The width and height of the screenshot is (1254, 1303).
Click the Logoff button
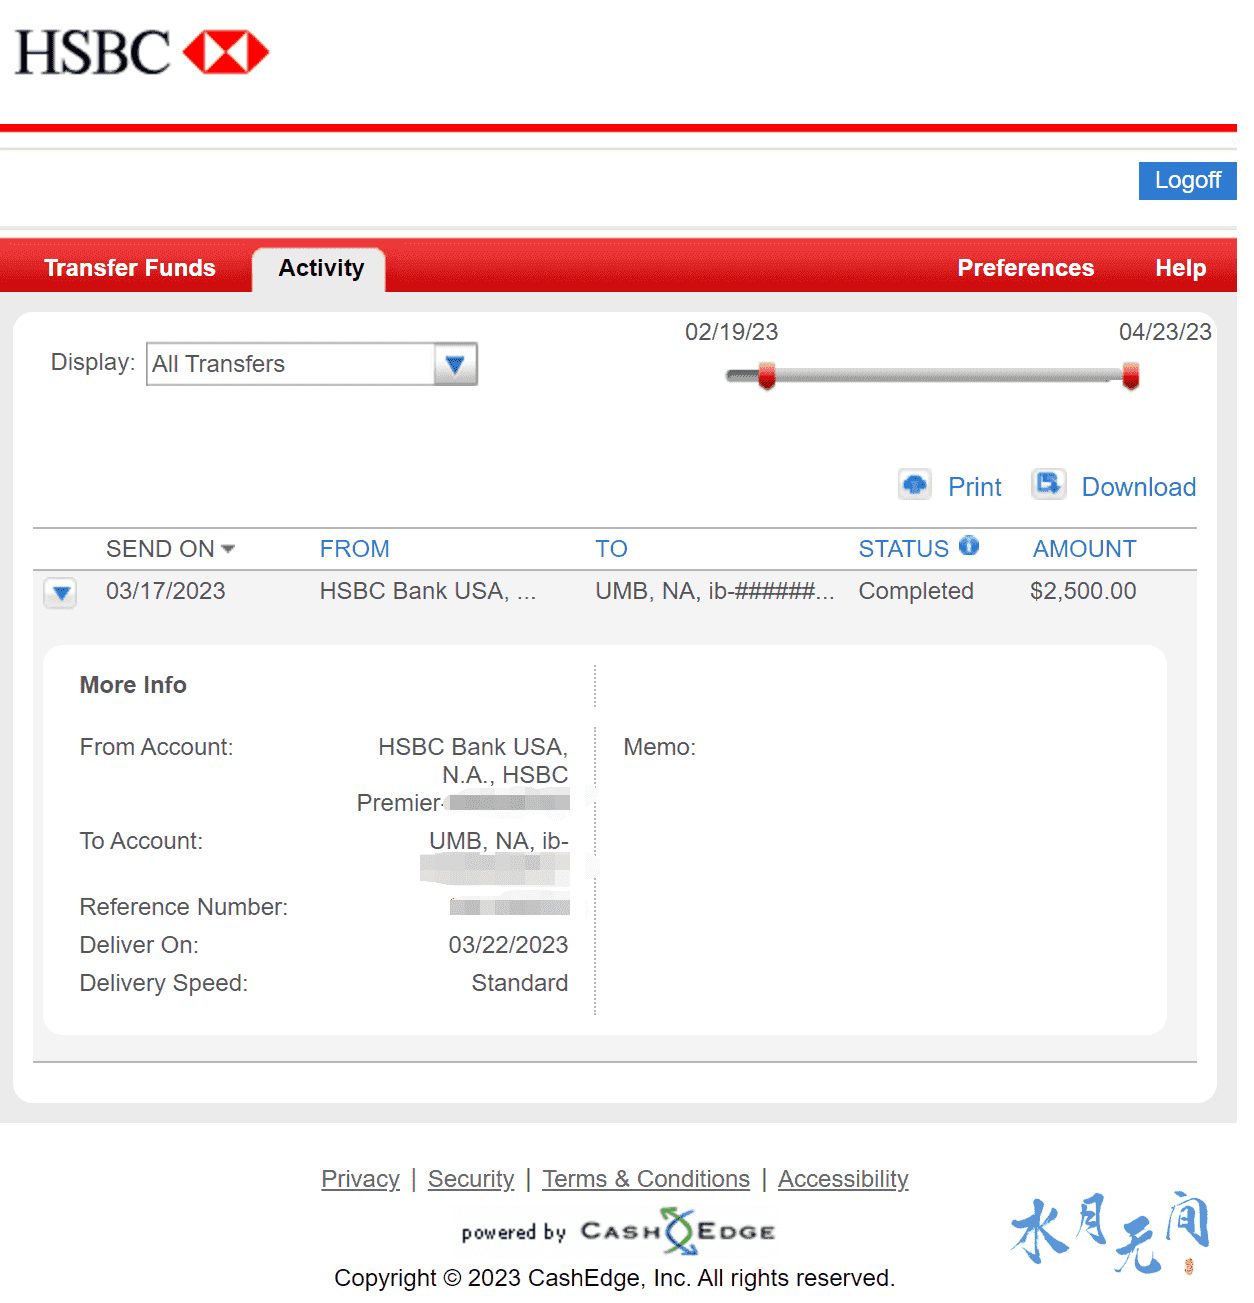[x=1187, y=181]
